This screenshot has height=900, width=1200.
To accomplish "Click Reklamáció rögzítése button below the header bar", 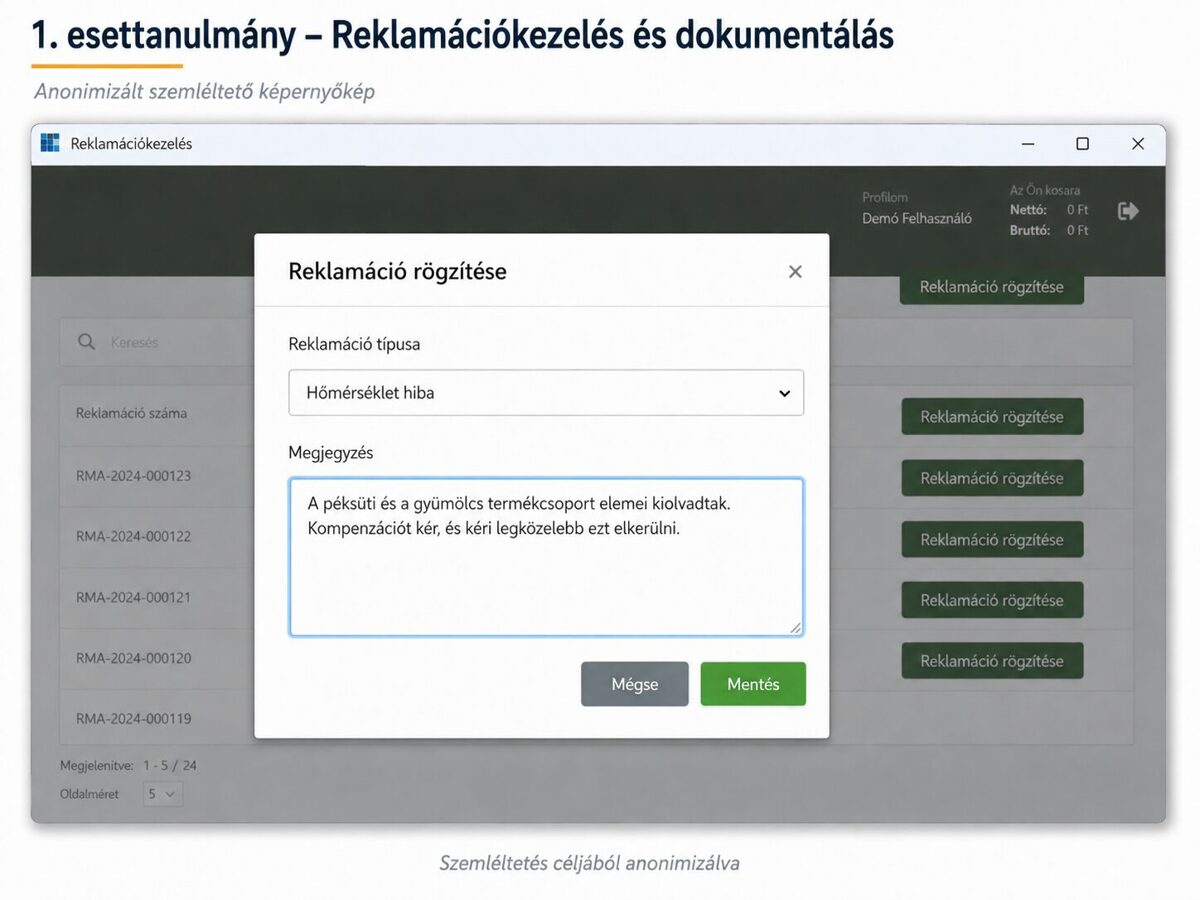I will (x=992, y=287).
